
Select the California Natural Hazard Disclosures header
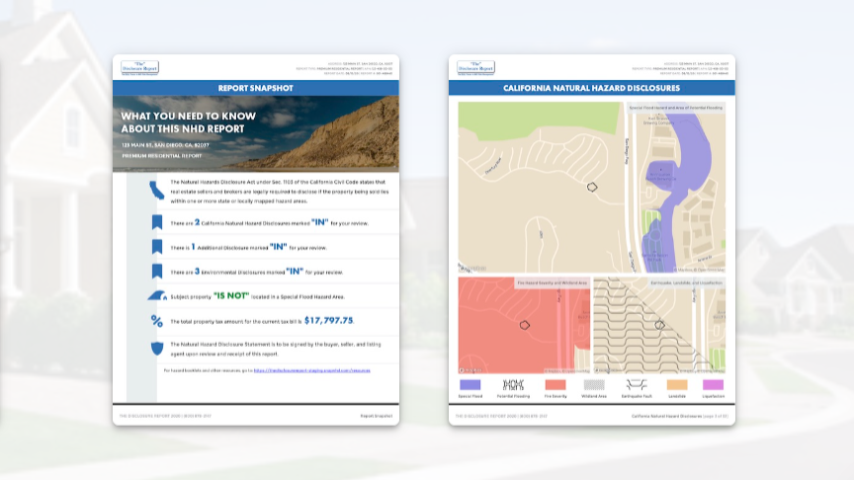pos(591,88)
